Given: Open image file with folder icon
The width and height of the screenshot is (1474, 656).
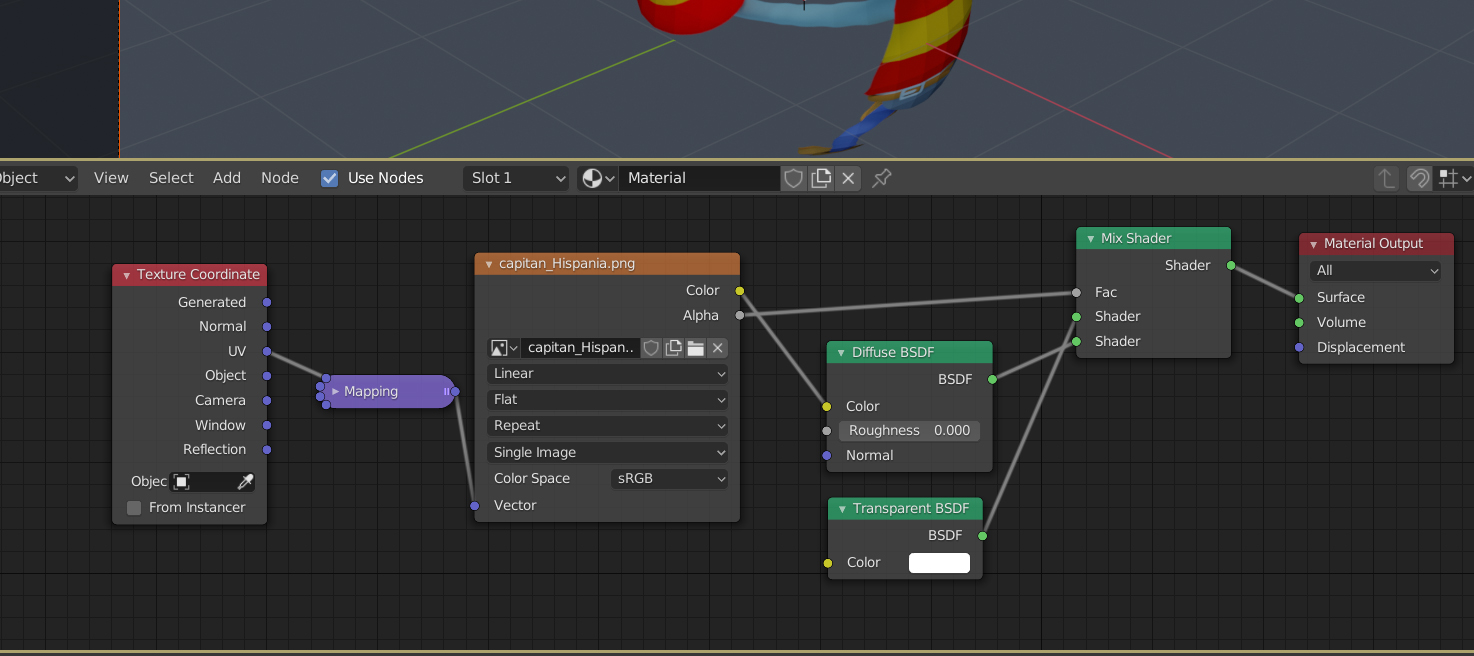Looking at the screenshot, I should click(695, 348).
